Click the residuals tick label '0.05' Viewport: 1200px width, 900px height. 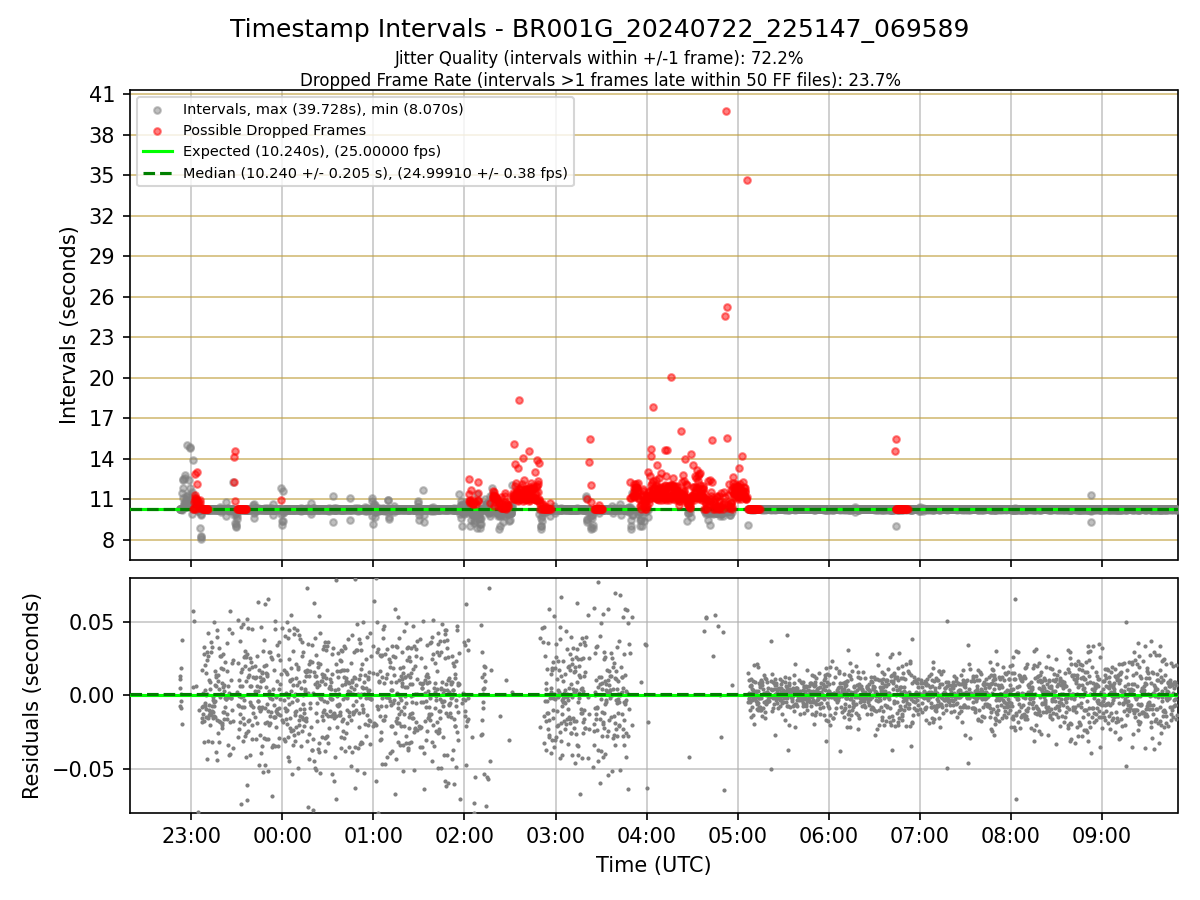click(92, 621)
